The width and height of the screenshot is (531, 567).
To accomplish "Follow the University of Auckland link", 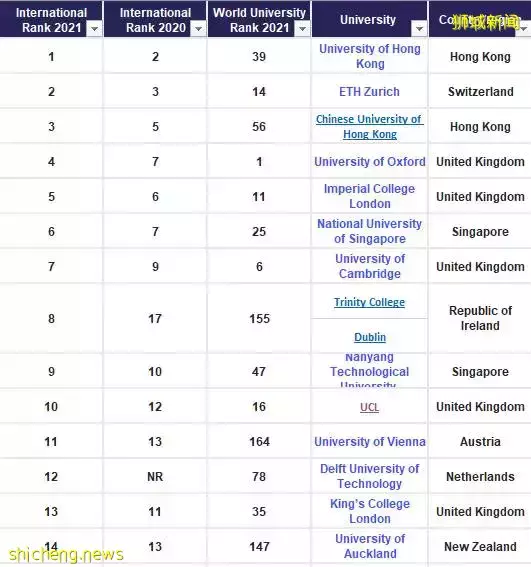I will [x=370, y=546].
